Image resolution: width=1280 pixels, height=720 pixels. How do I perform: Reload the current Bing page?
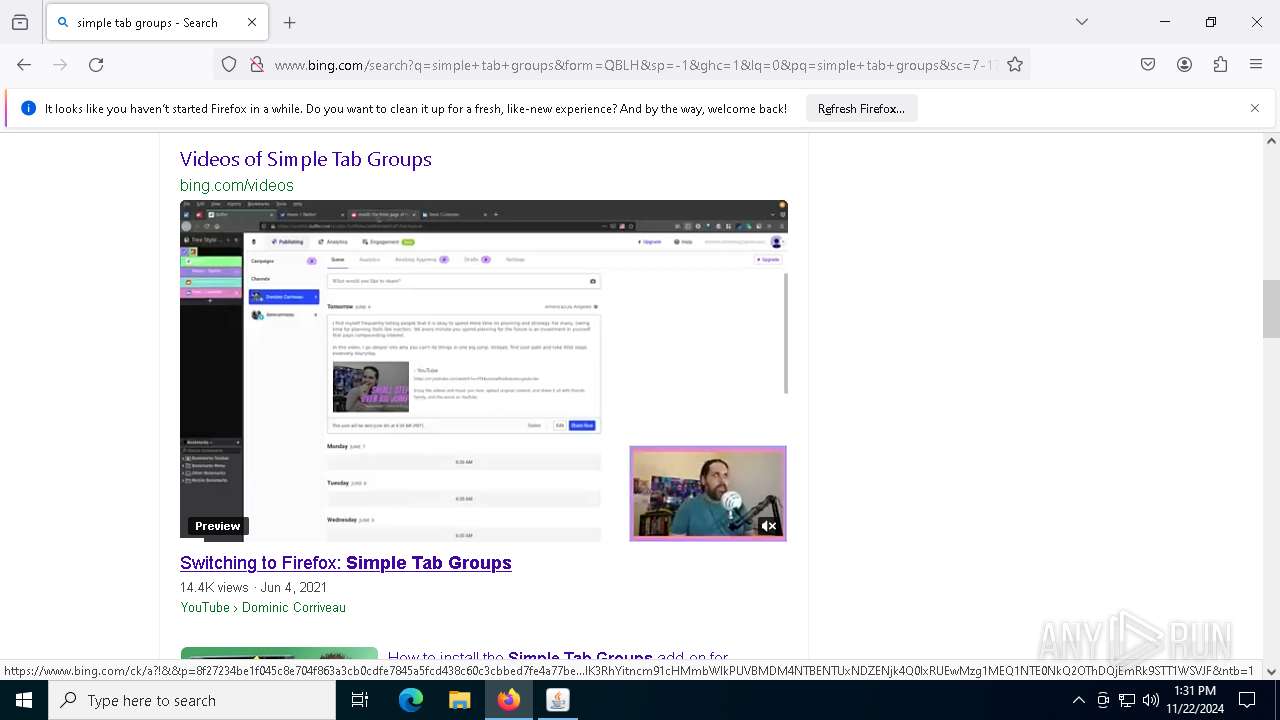(x=96, y=65)
